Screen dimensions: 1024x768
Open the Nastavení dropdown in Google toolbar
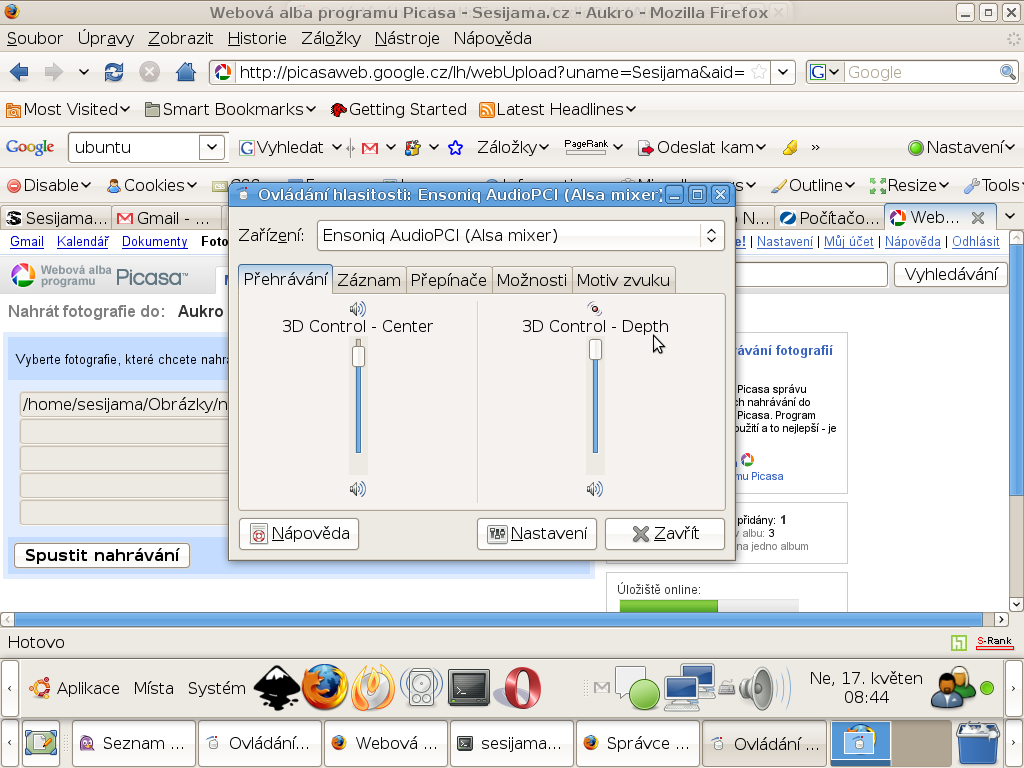tap(961, 148)
